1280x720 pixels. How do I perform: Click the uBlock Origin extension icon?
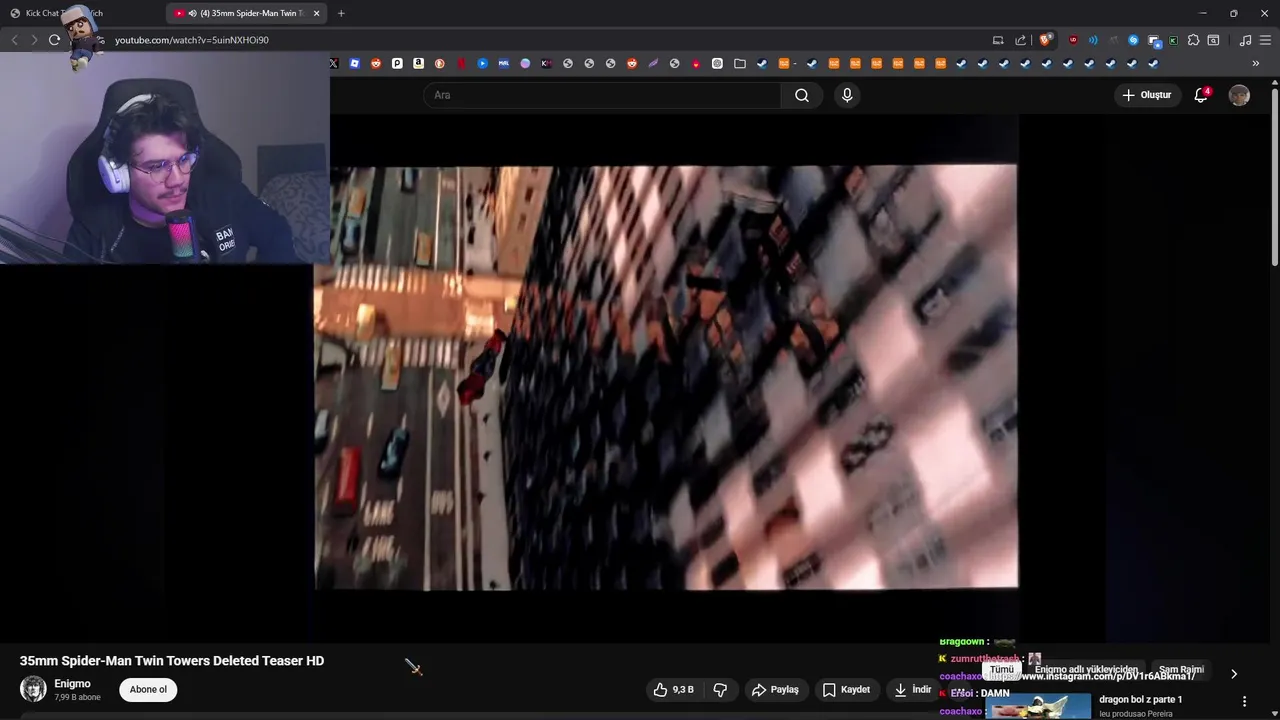pos(1073,40)
